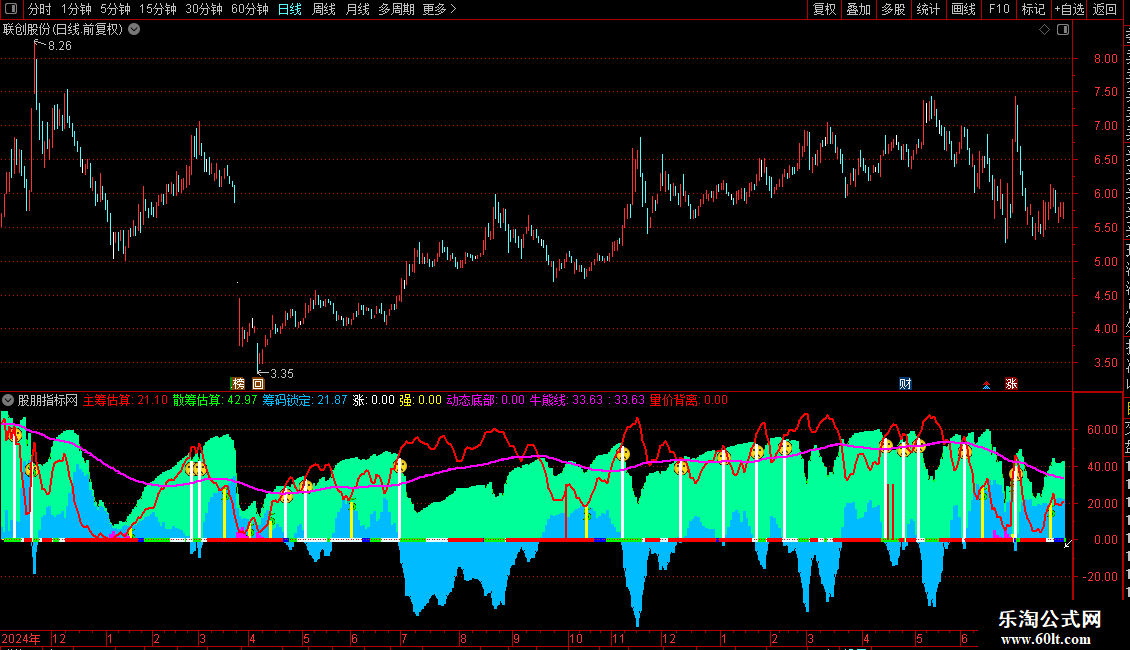Image resolution: width=1130 pixels, height=650 pixels.
Task: Click the 回 marker icon on chart
Action: click(x=258, y=384)
